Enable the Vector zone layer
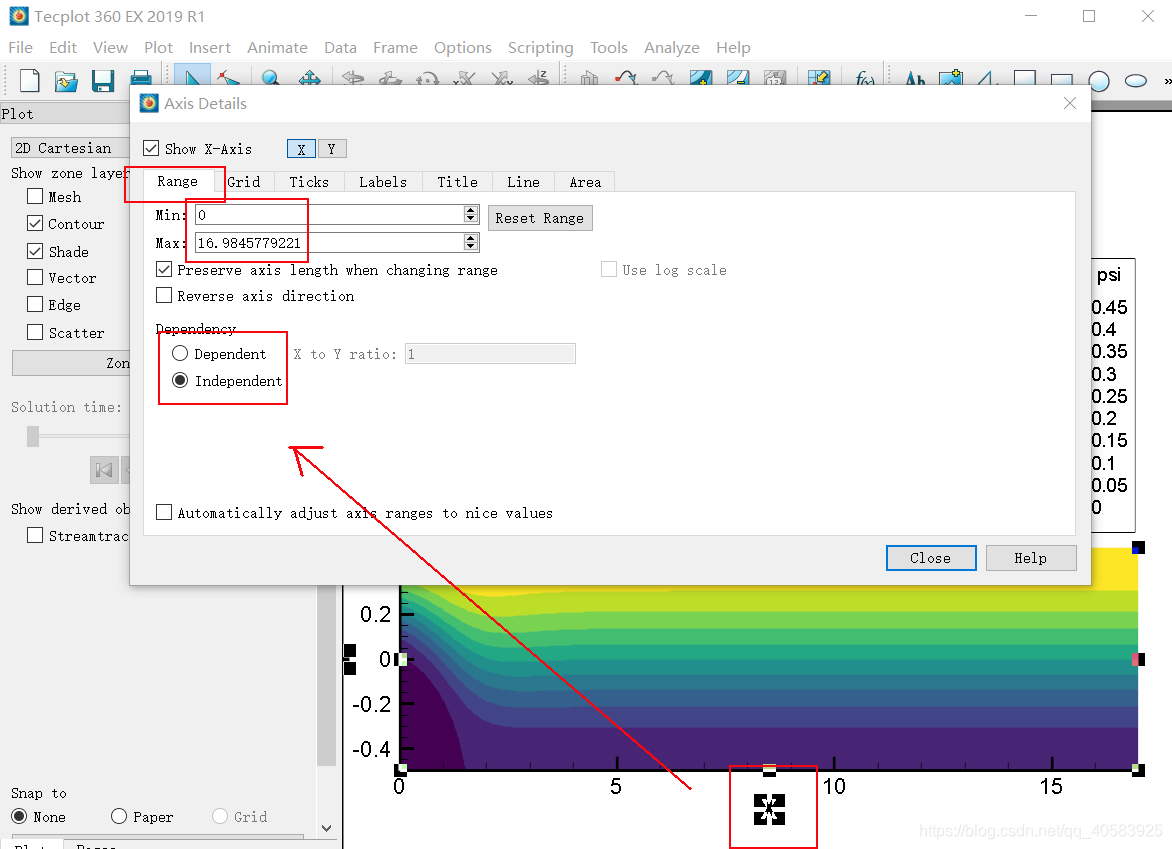1172x849 pixels. pos(34,277)
